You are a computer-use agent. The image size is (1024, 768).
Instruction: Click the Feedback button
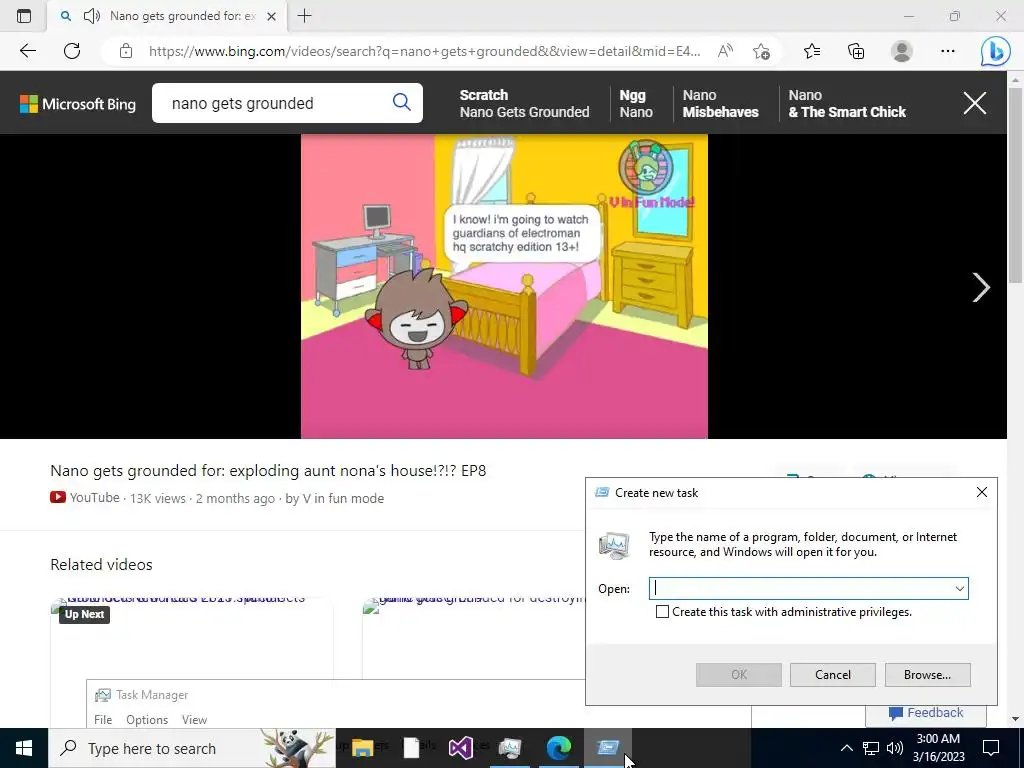click(926, 713)
